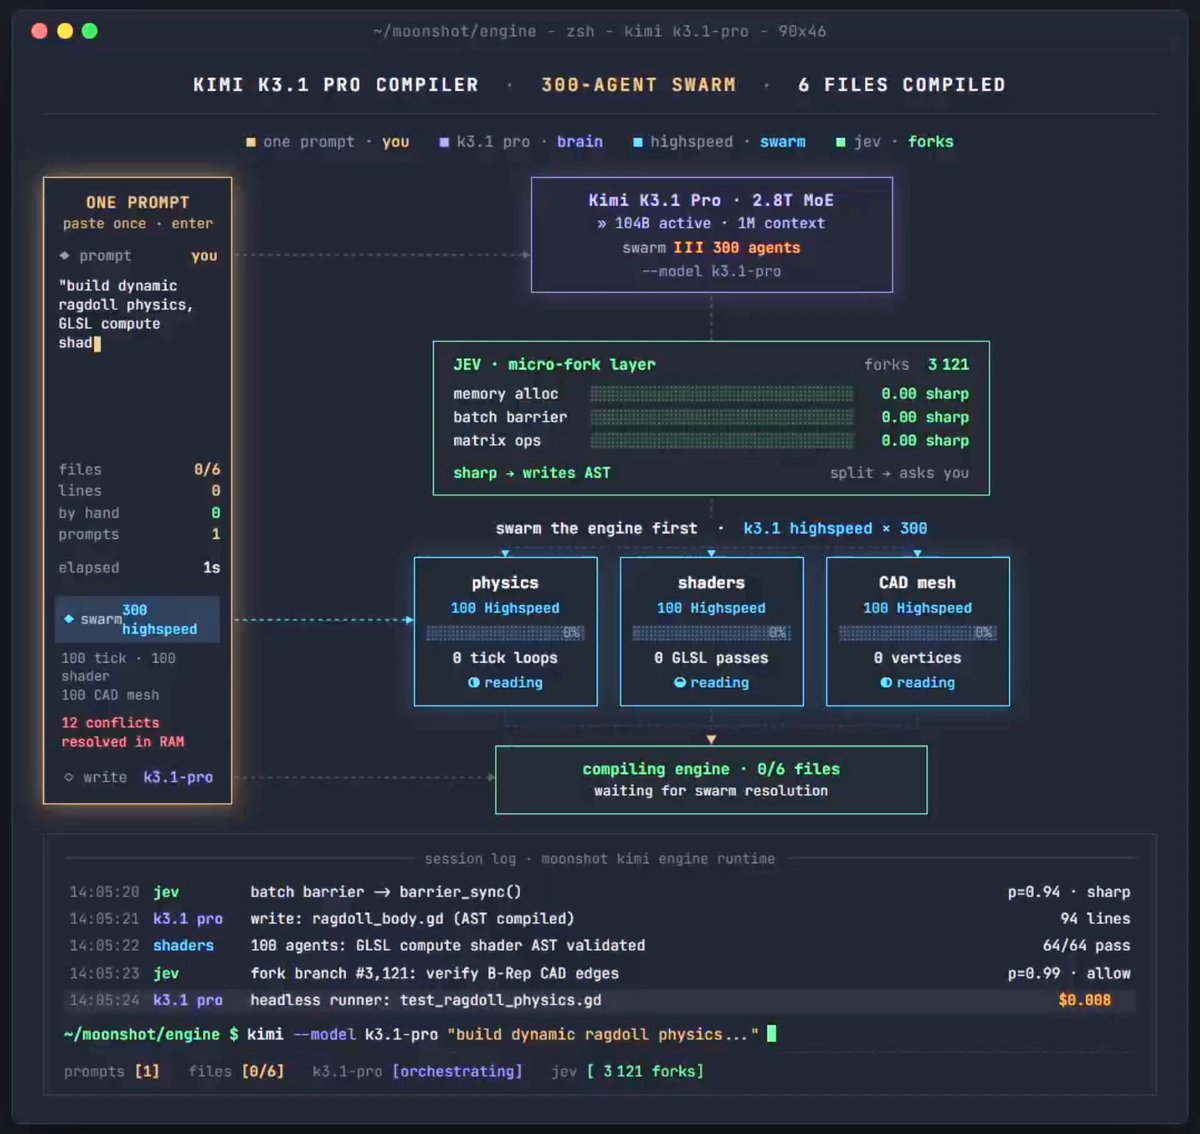Click the "files [0/6]" status entry

tap(236, 1072)
